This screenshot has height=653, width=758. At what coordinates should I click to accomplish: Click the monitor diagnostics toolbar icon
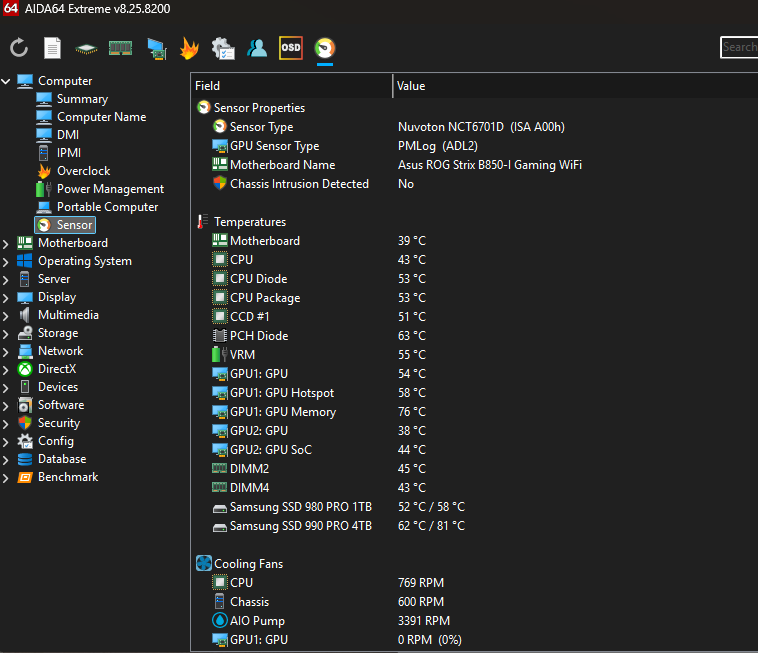click(155, 47)
